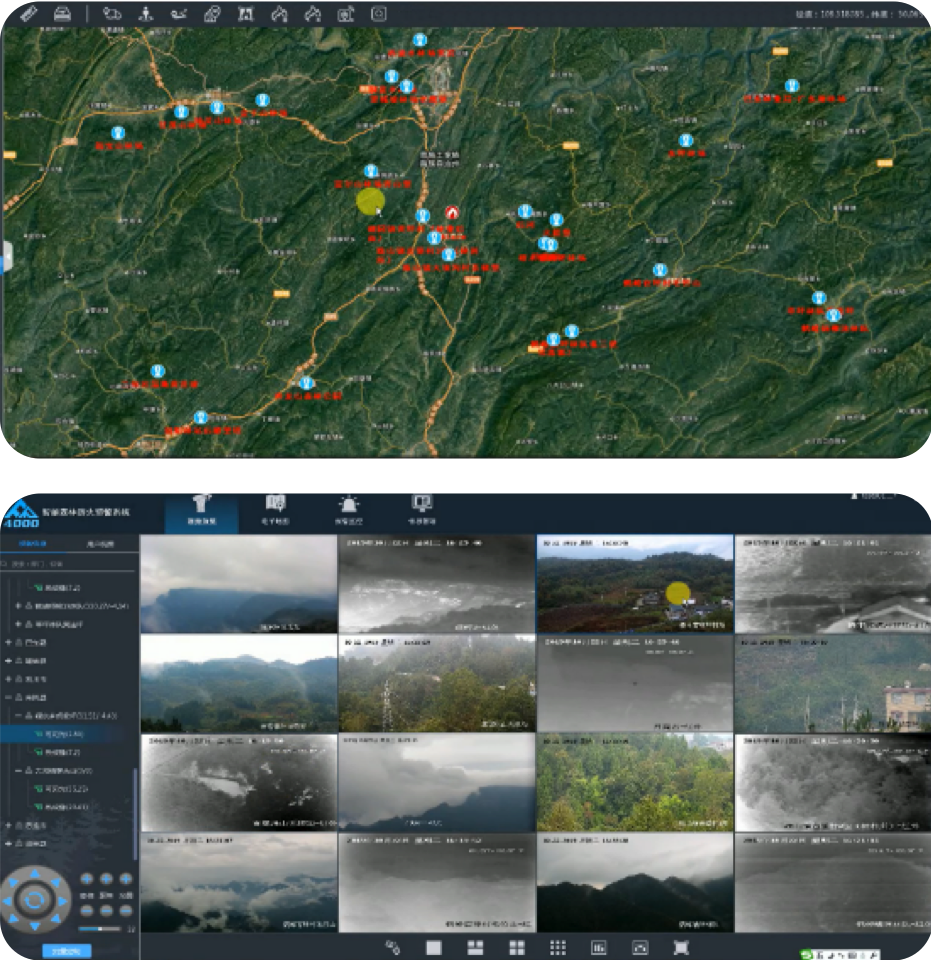Click the fullscreen icon in bottom toolbar
The height and width of the screenshot is (960, 931).
tap(682, 947)
